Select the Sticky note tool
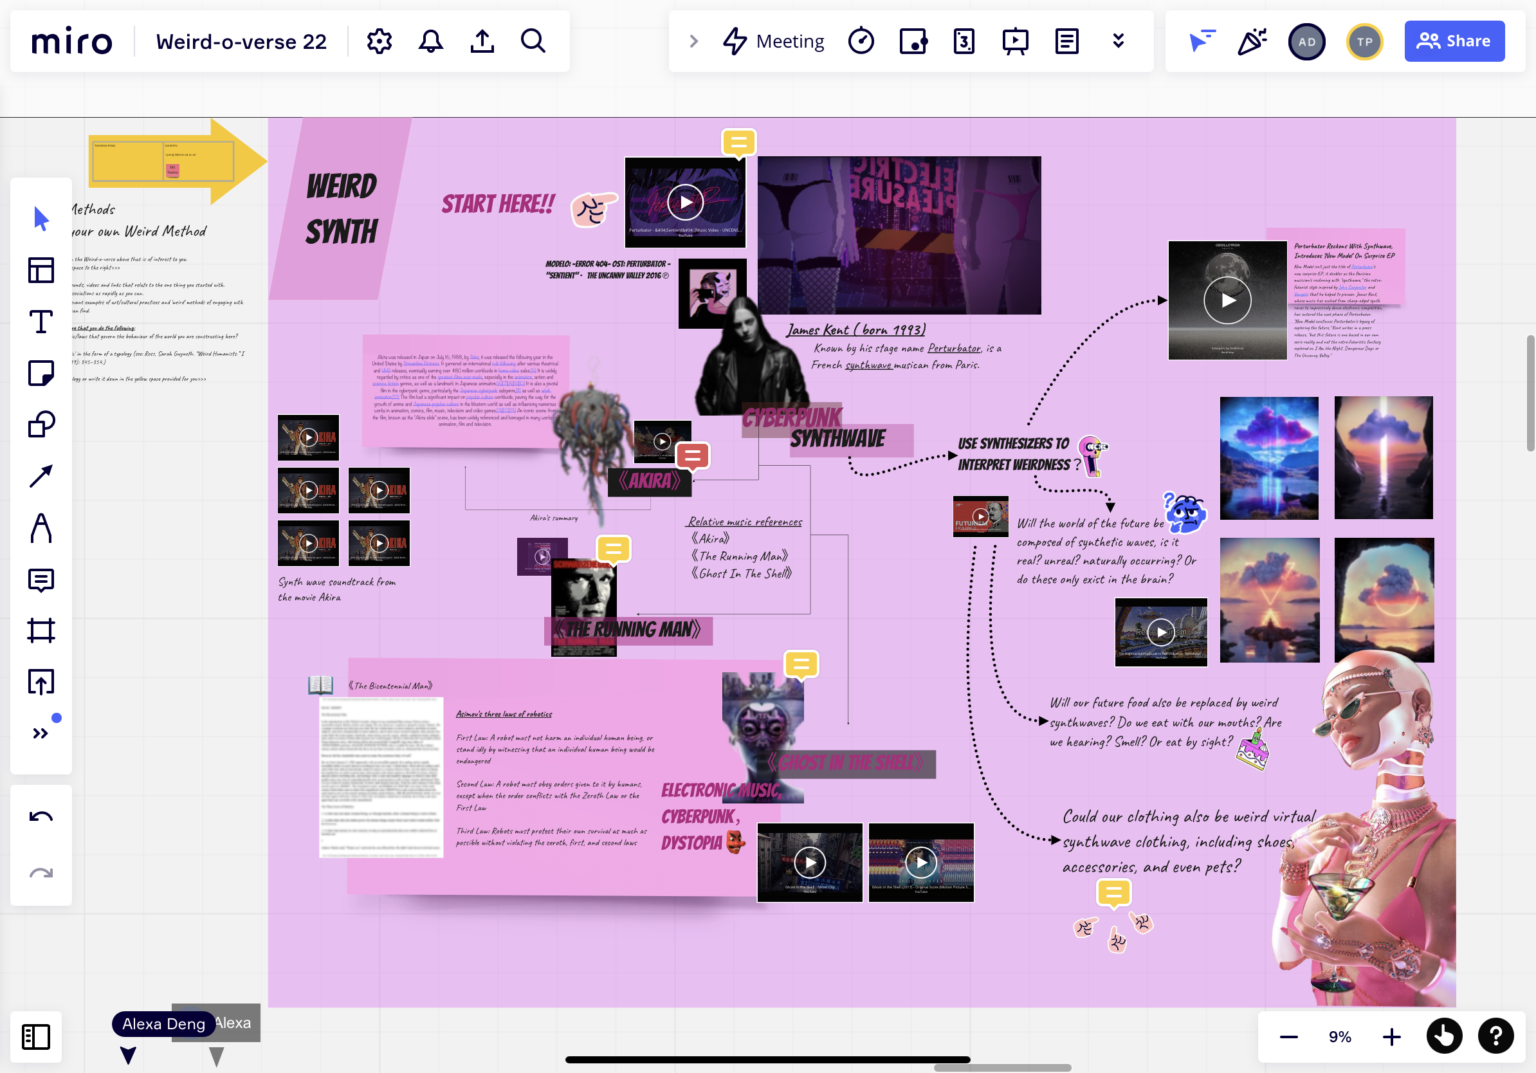The width and height of the screenshot is (1536, 1073). coord(41,372)
